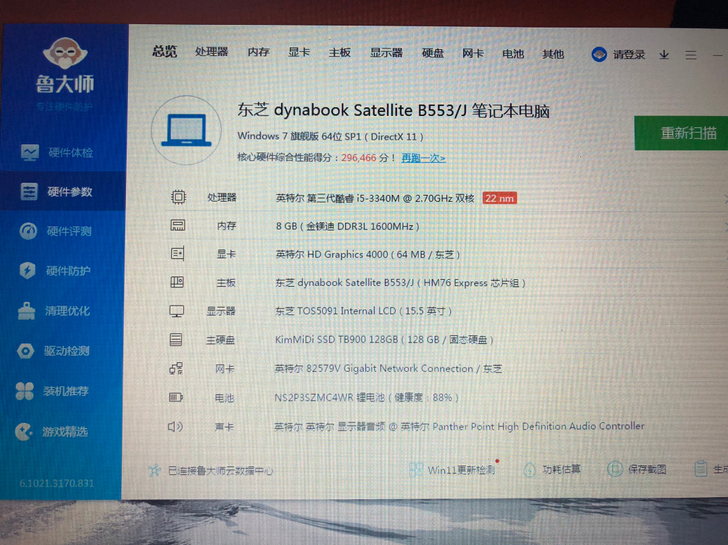Click the HM76 Express motherboard text

[x=400, y=283]
